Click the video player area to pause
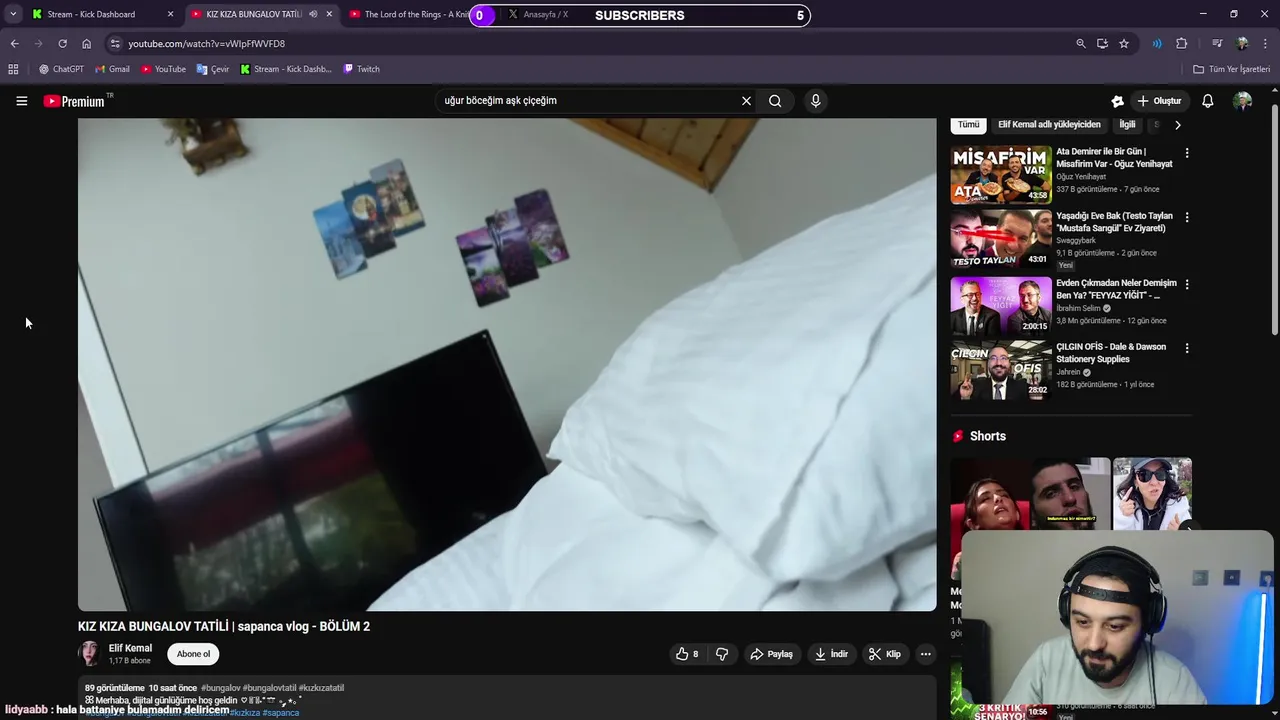This screenshot has width=1280, height=720. click(507, 364)
